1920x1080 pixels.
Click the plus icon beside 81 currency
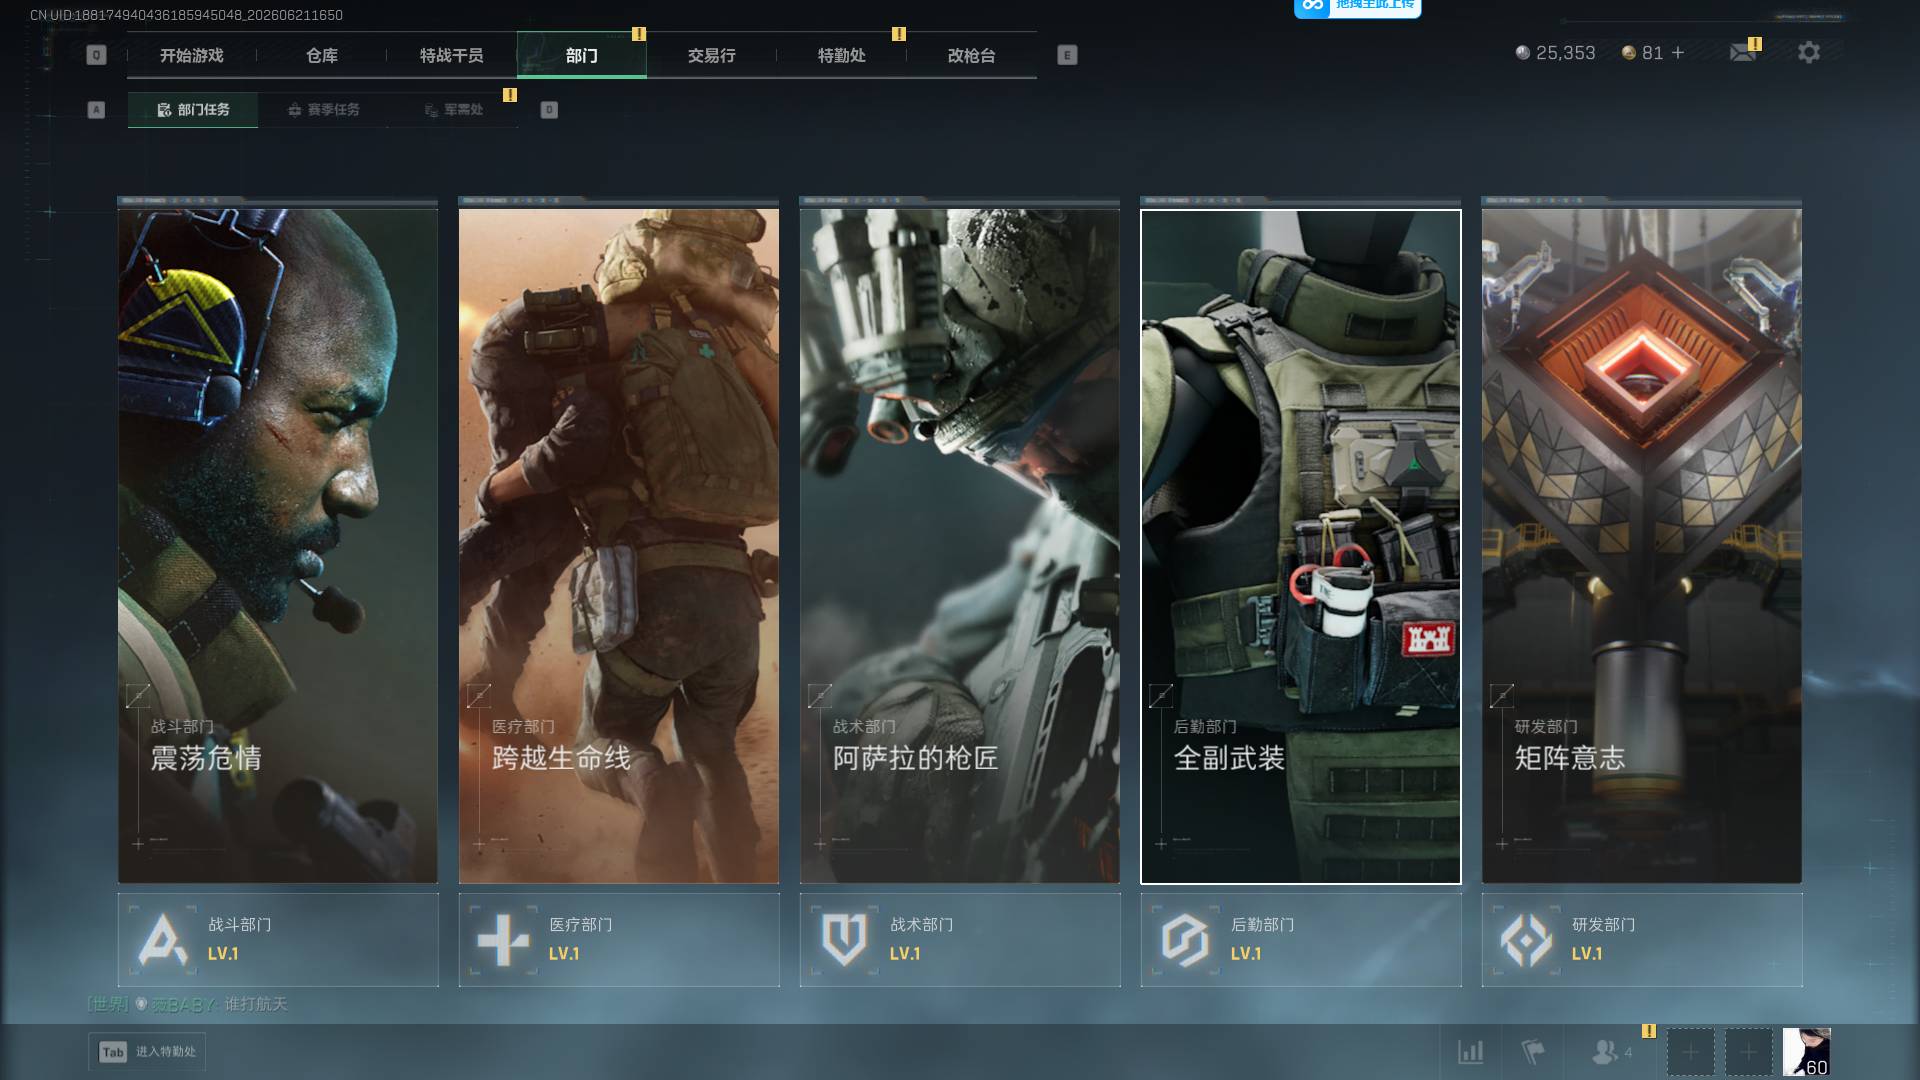[x=1678, y=52]
